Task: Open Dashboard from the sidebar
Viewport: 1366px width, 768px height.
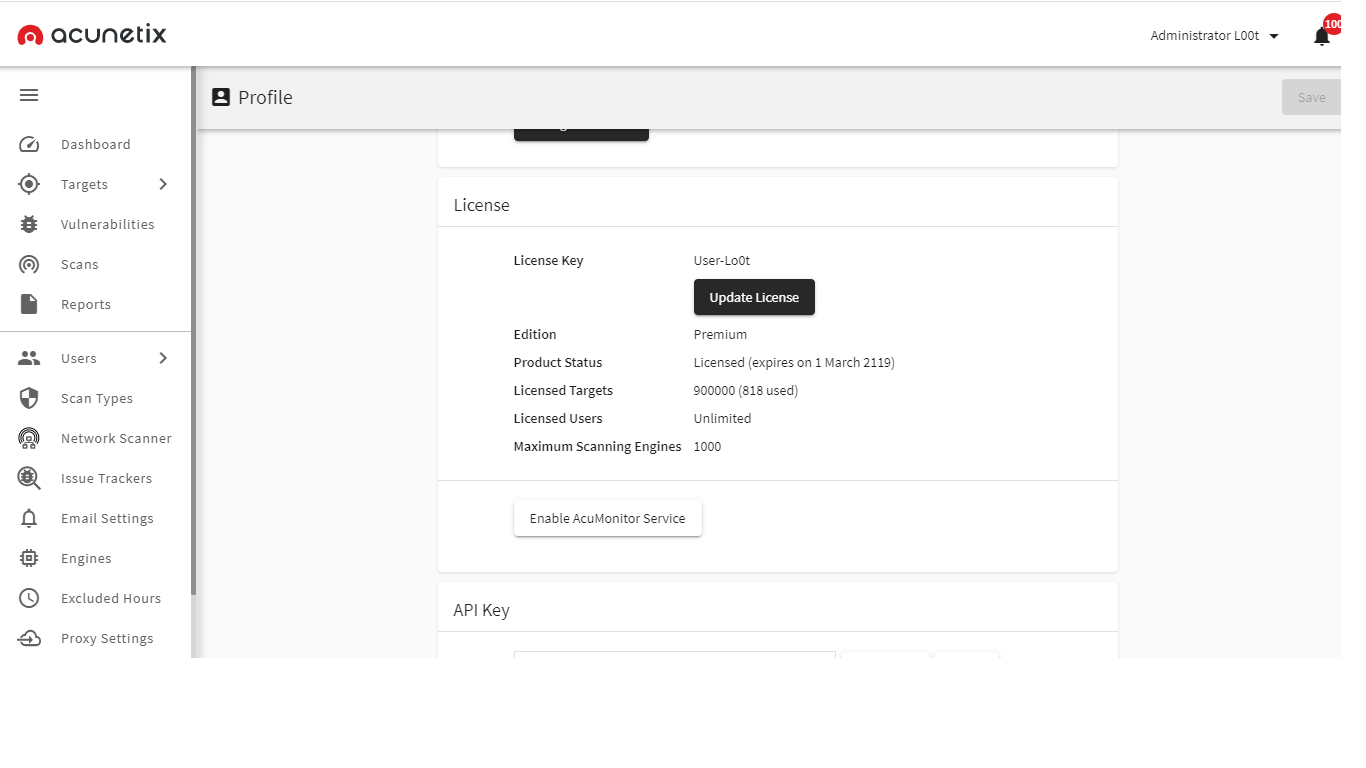Action: (96, 144)
